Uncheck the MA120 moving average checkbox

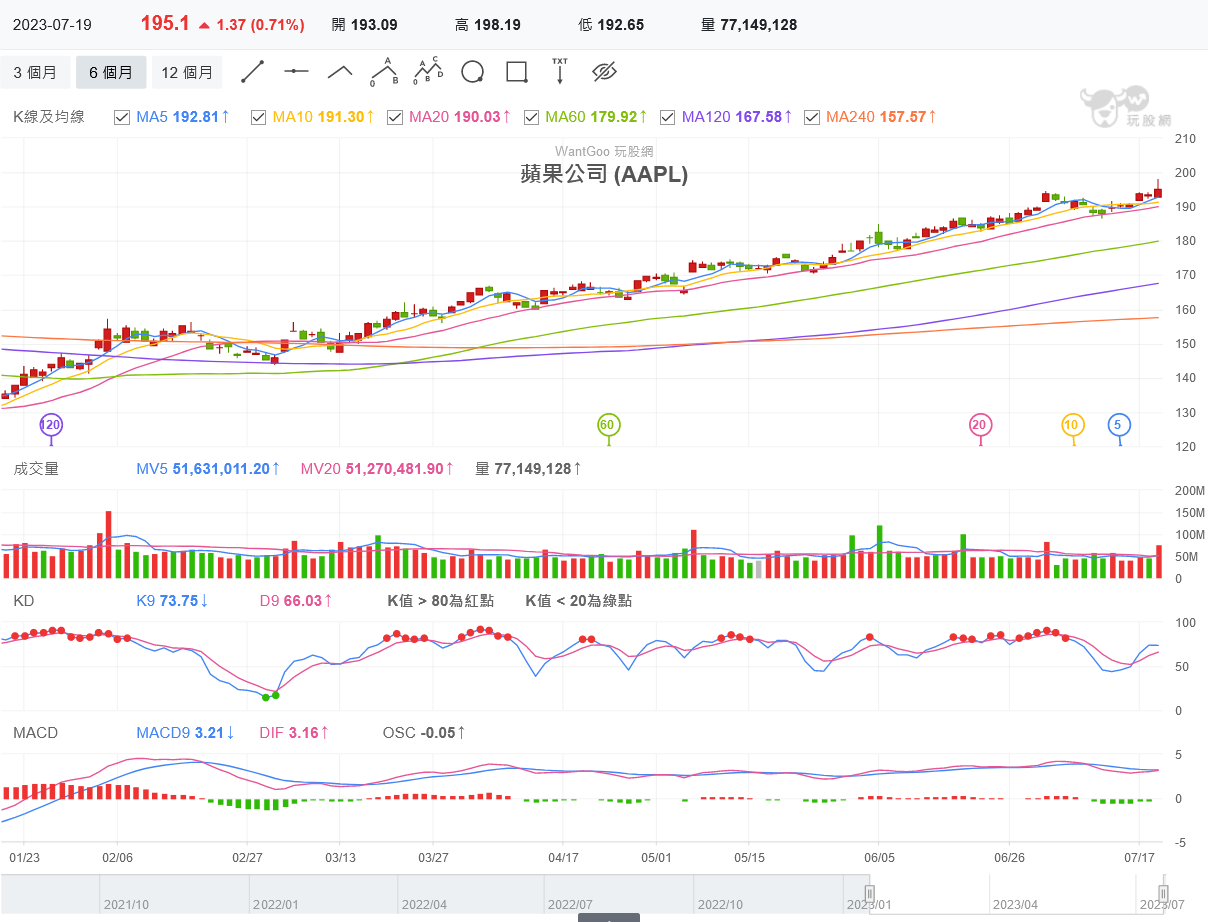[x=667, y=117]
